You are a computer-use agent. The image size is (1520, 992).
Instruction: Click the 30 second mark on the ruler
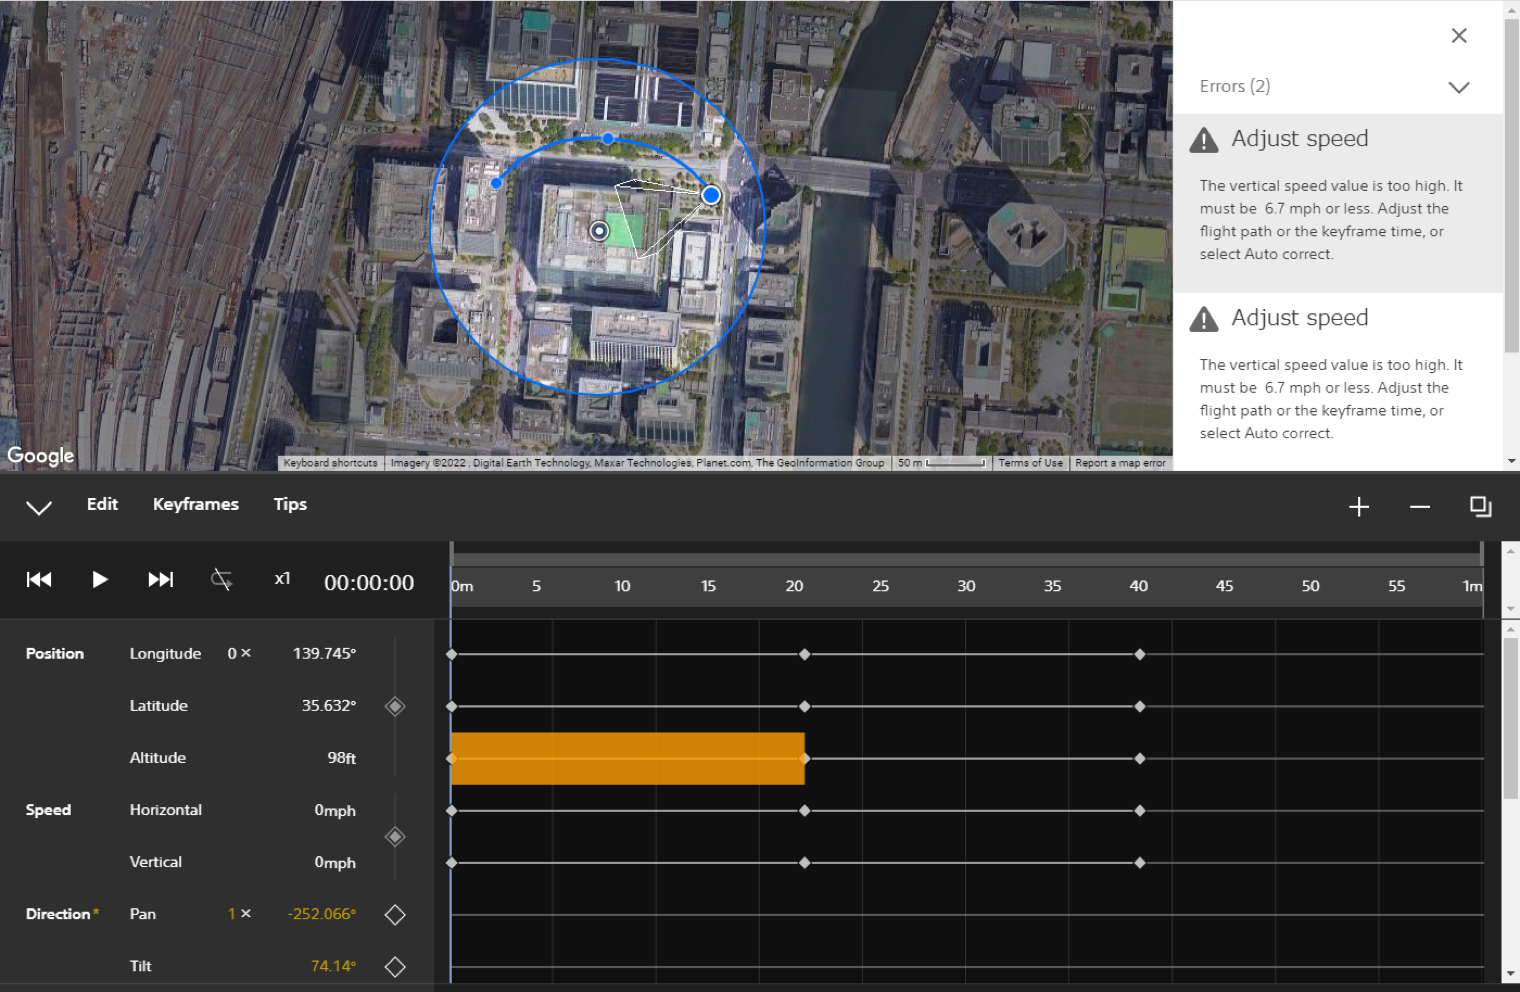(966, 586)
